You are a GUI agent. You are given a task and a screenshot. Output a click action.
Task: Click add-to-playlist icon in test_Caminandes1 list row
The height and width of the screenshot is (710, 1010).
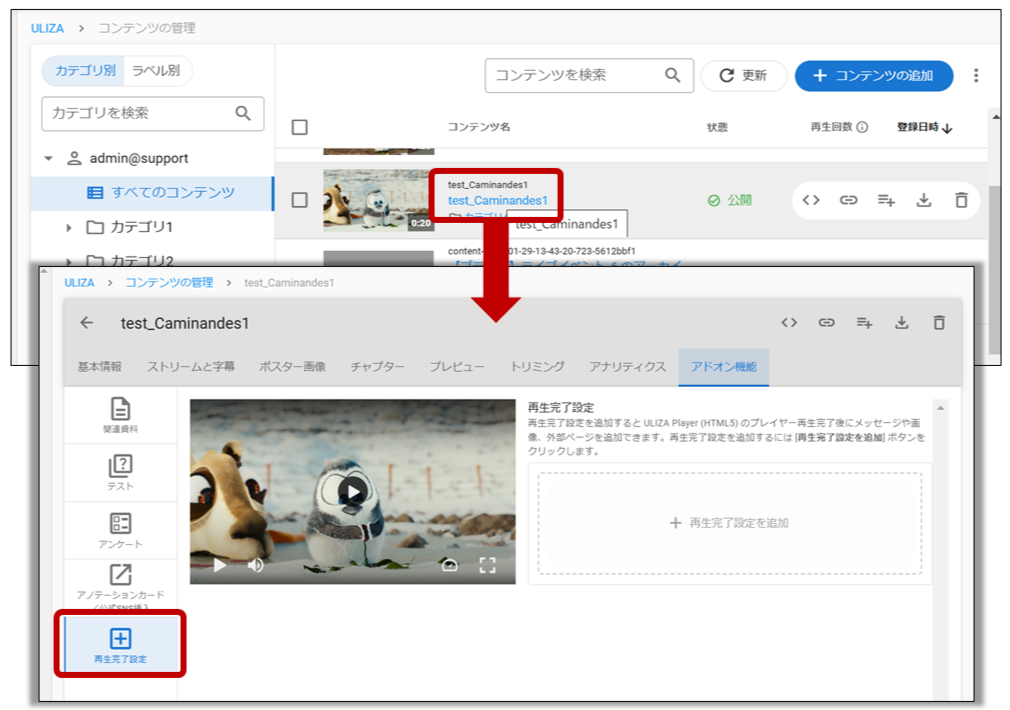pyautogui.click(x=886, y=200)
